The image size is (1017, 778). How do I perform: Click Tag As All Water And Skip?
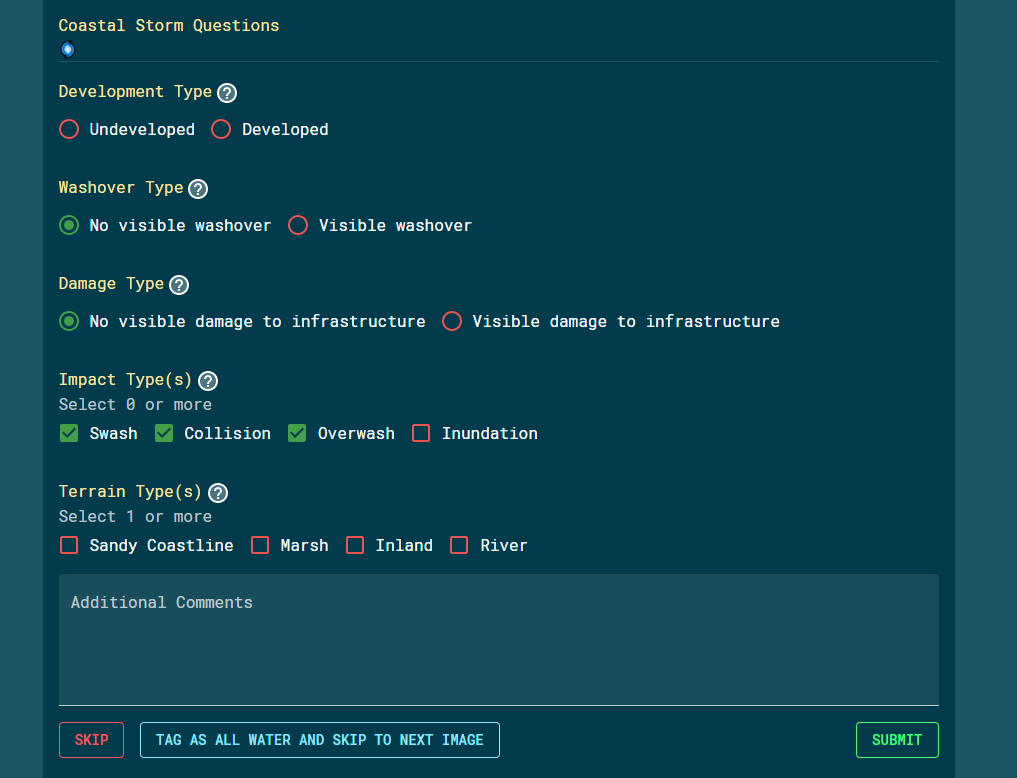[319, 740]
